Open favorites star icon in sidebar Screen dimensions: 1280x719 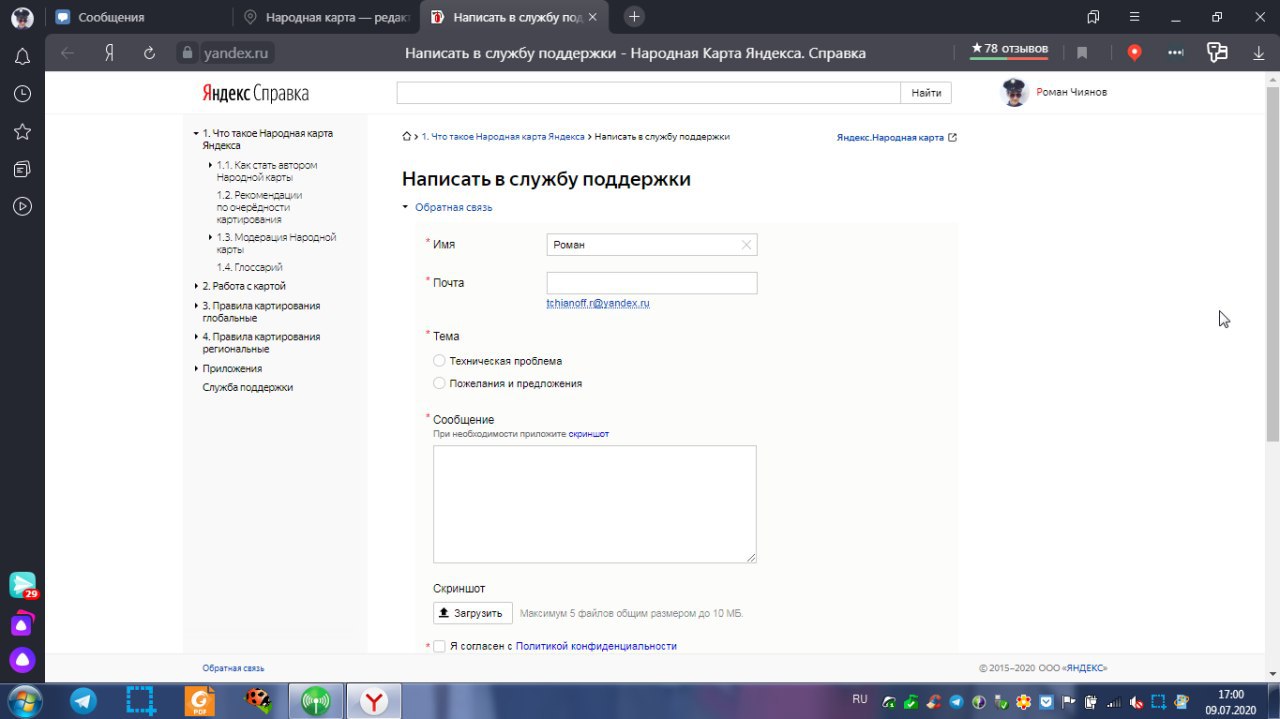(22, 132)
